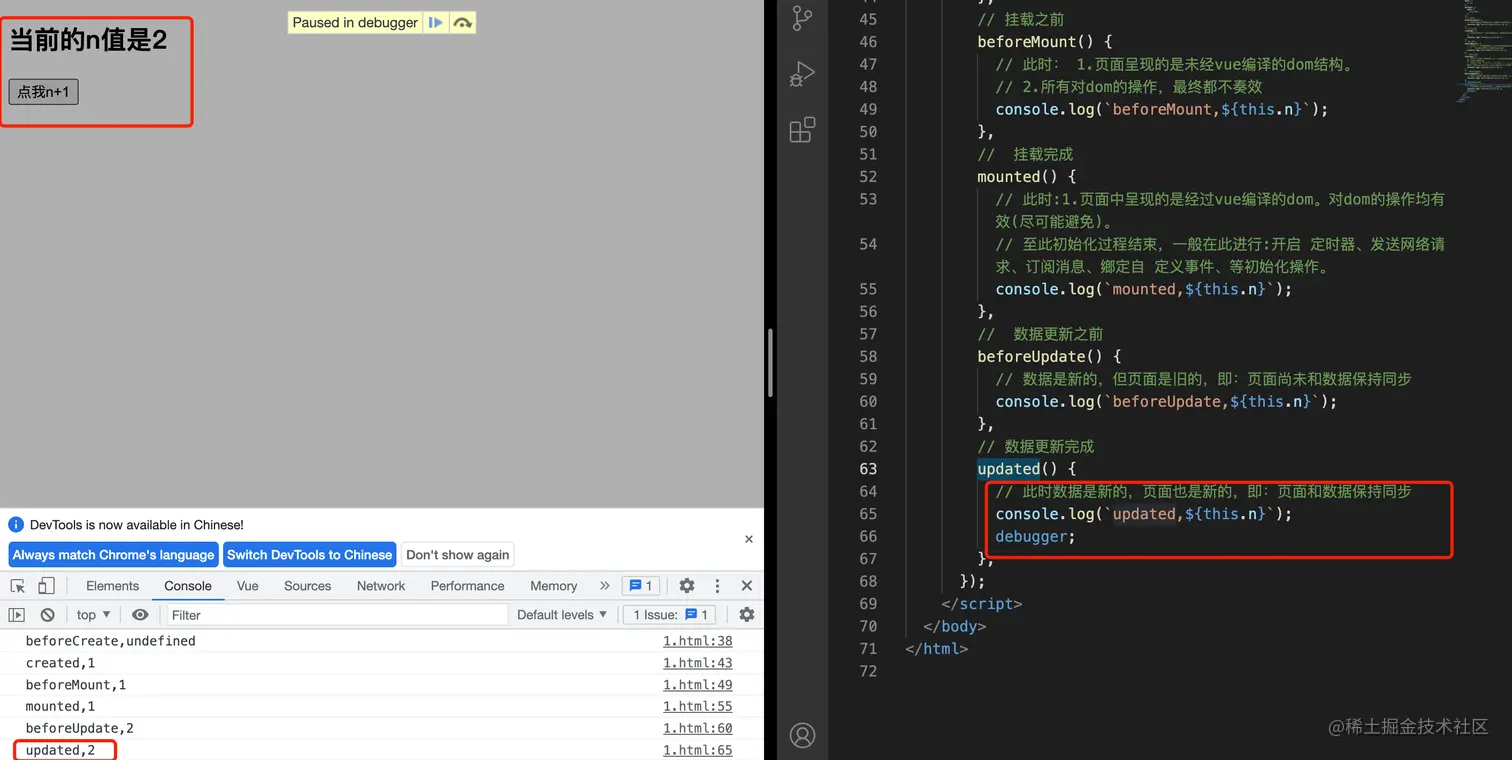Create a live expression with the eye icon
The height and width of the screenshot is (760, 1512).
click(140, 615)
